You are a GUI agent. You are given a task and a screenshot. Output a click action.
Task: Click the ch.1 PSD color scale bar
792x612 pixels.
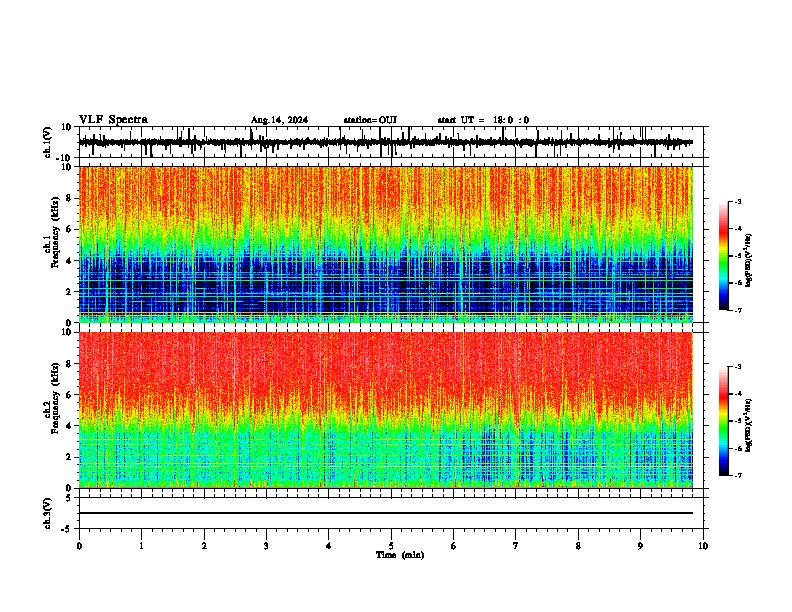tap(724, 256)
